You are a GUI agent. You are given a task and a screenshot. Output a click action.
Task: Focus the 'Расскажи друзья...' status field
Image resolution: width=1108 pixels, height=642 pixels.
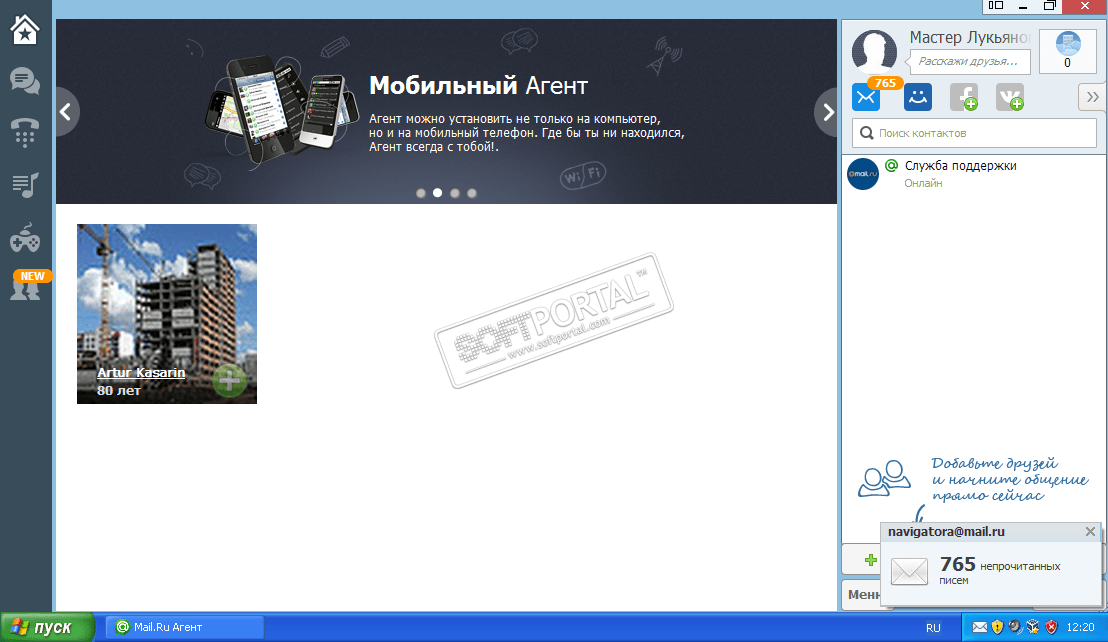(970, 61)
